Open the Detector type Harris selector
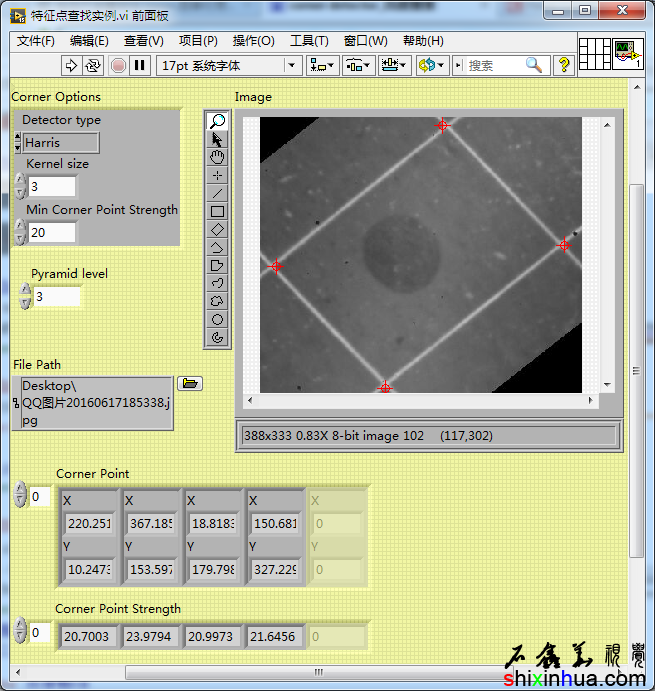Viewport: 655px width, 691px height. tap(60, 143)
